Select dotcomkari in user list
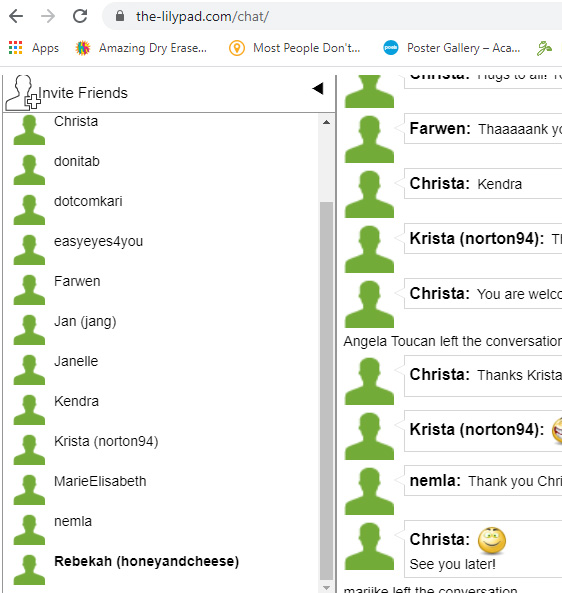This screenshot has height=593, width=562. (88, 201)
